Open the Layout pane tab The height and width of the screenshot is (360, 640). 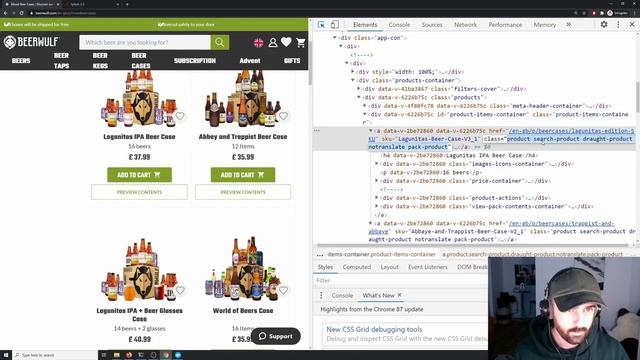(x=389, y=267)
